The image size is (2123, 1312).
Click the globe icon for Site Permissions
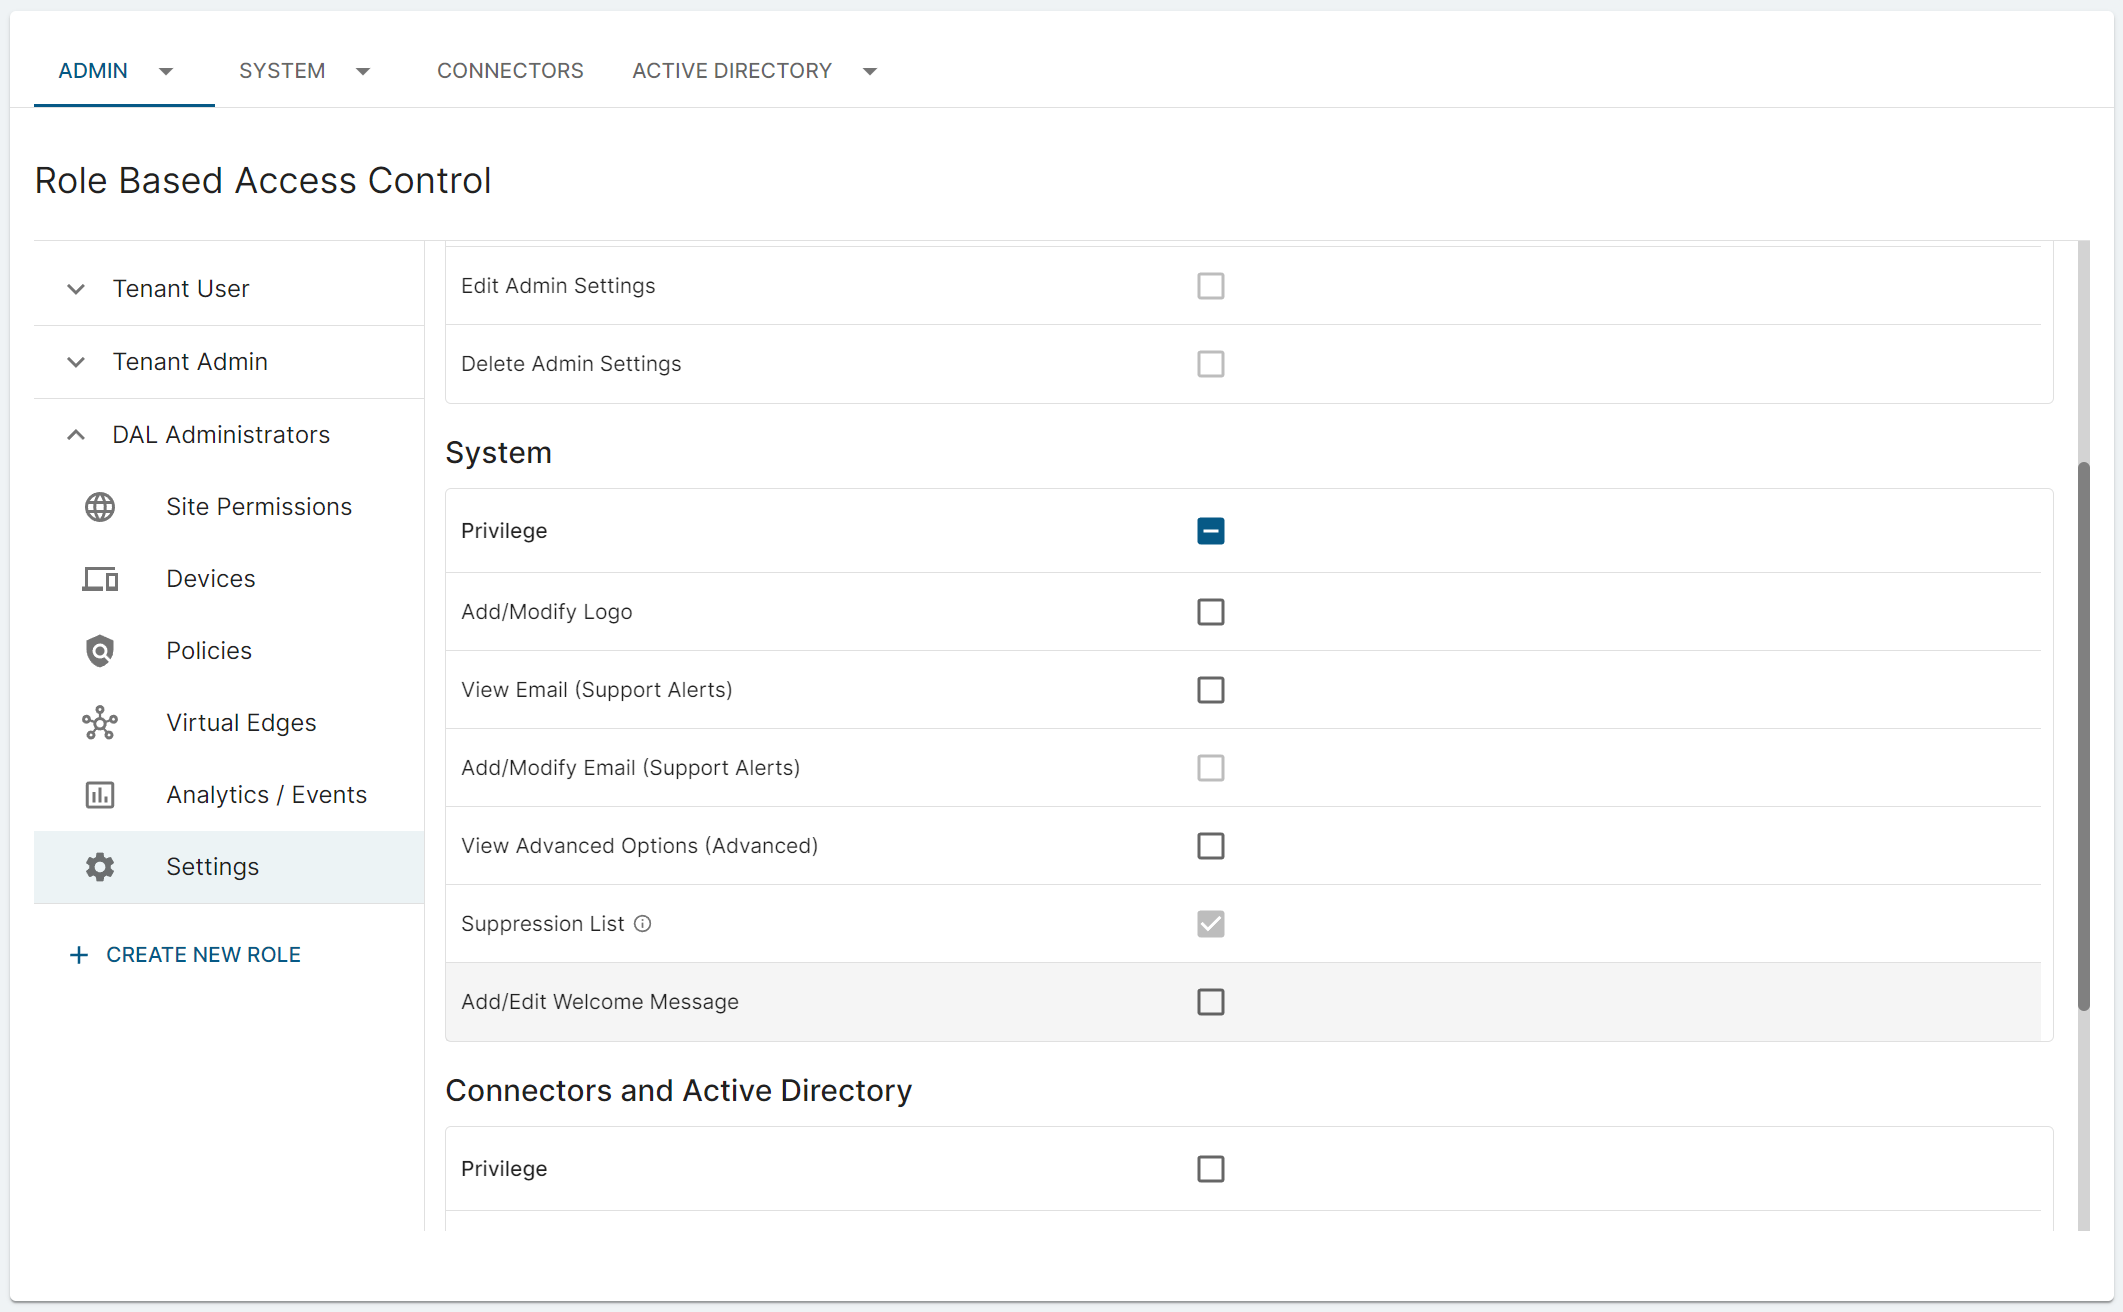[x=100, y=507]
